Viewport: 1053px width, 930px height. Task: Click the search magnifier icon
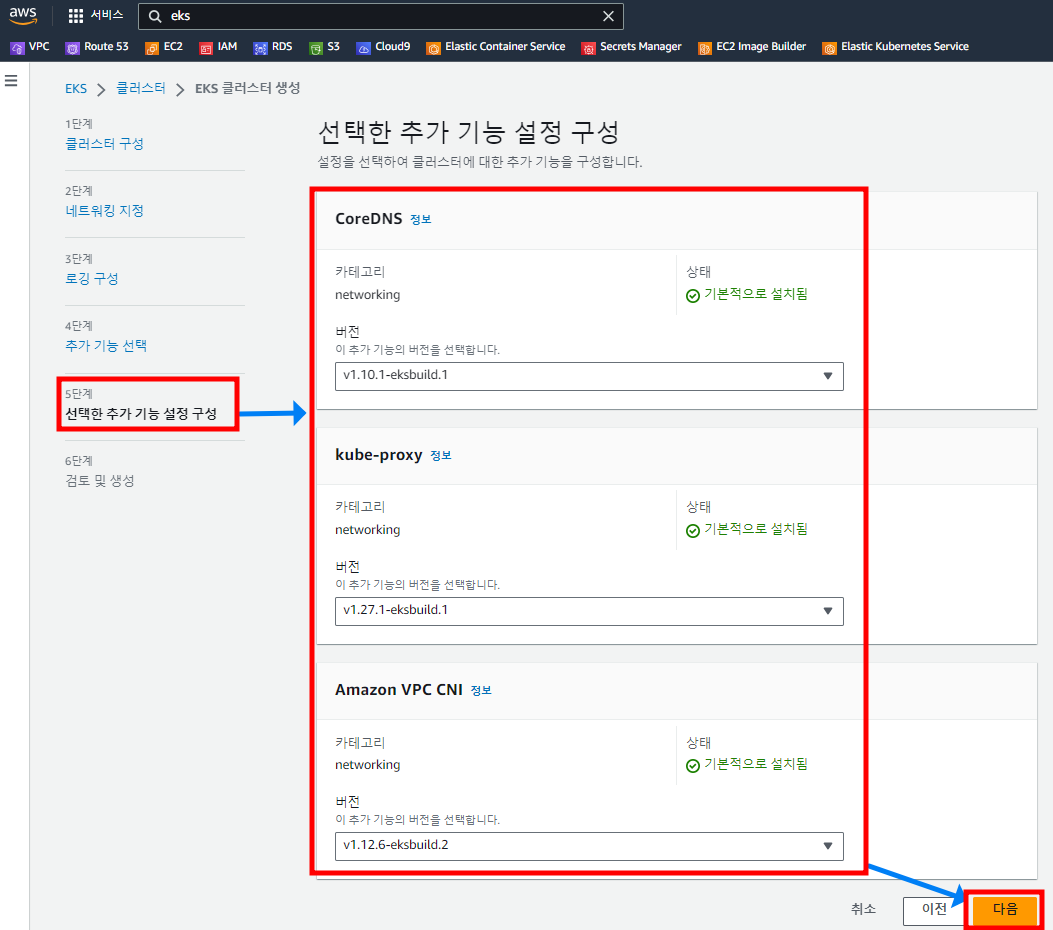coord(155,16)
